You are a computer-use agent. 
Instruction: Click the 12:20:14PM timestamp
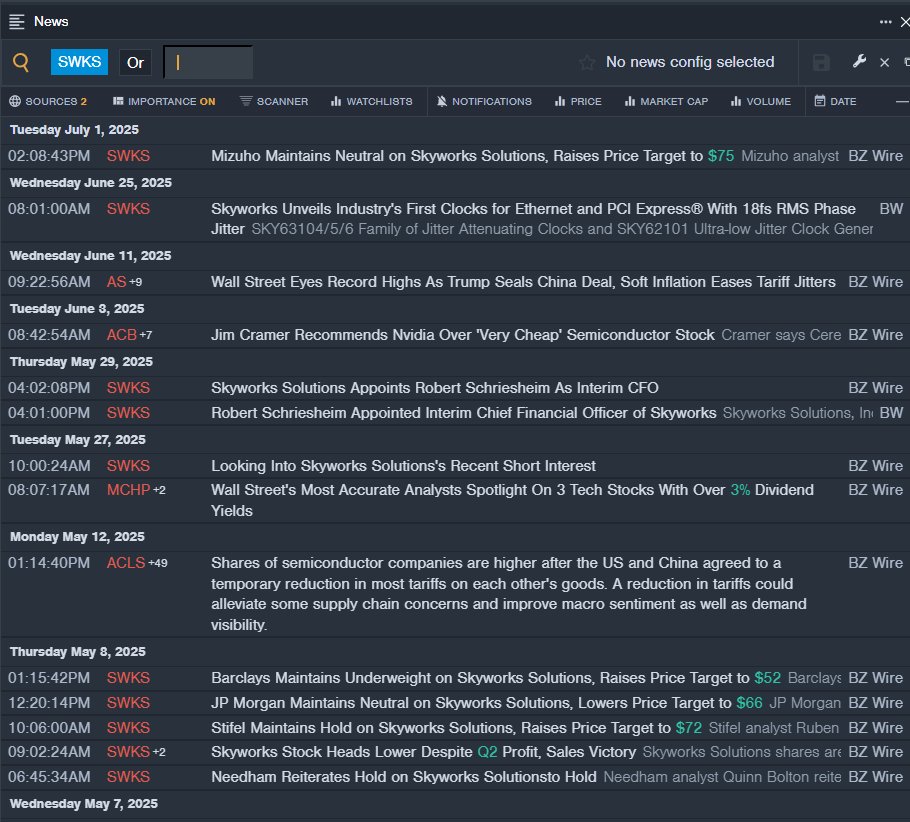coord(49,702)
